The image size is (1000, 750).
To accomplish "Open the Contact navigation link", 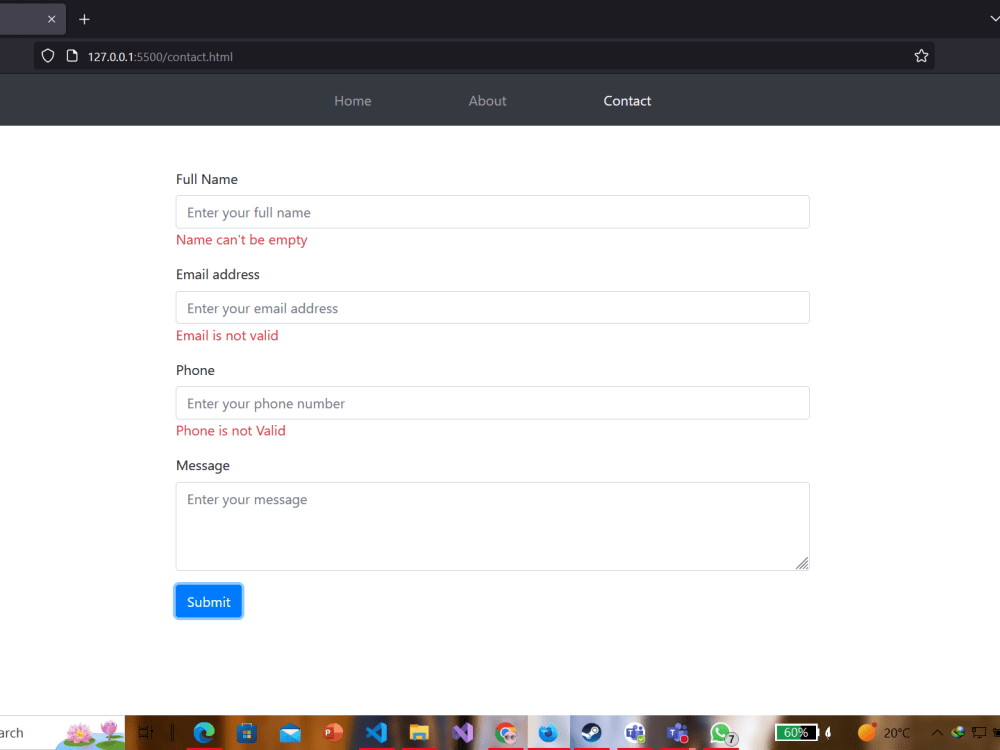I will pos(627,101).
